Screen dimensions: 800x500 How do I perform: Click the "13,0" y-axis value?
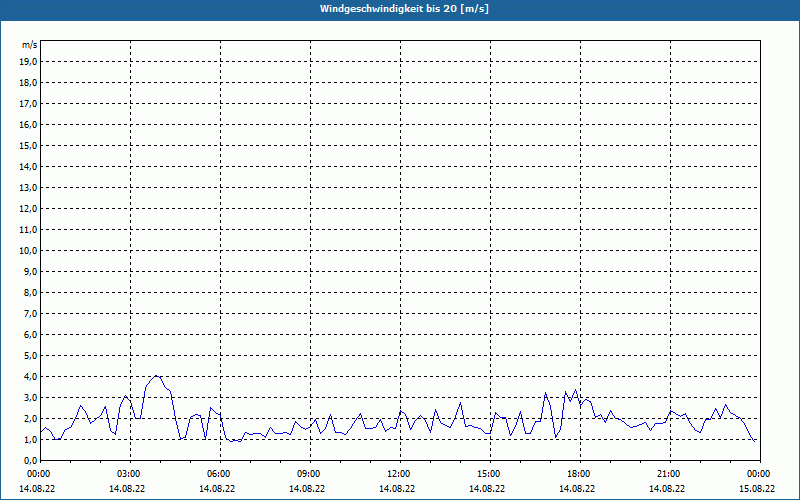click(x=29, y=187)
